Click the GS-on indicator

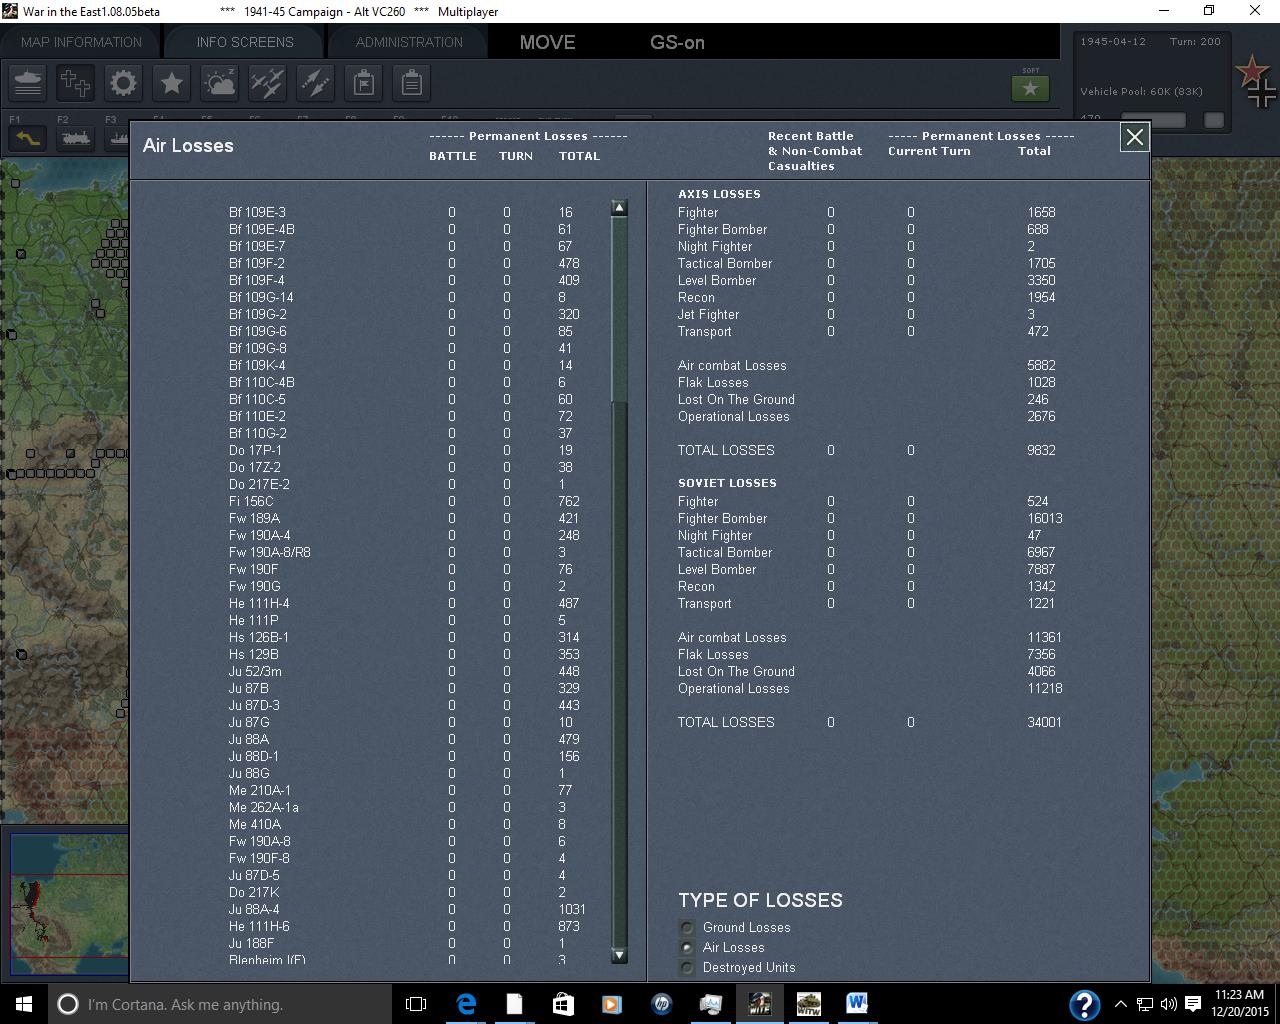(677, 42)
